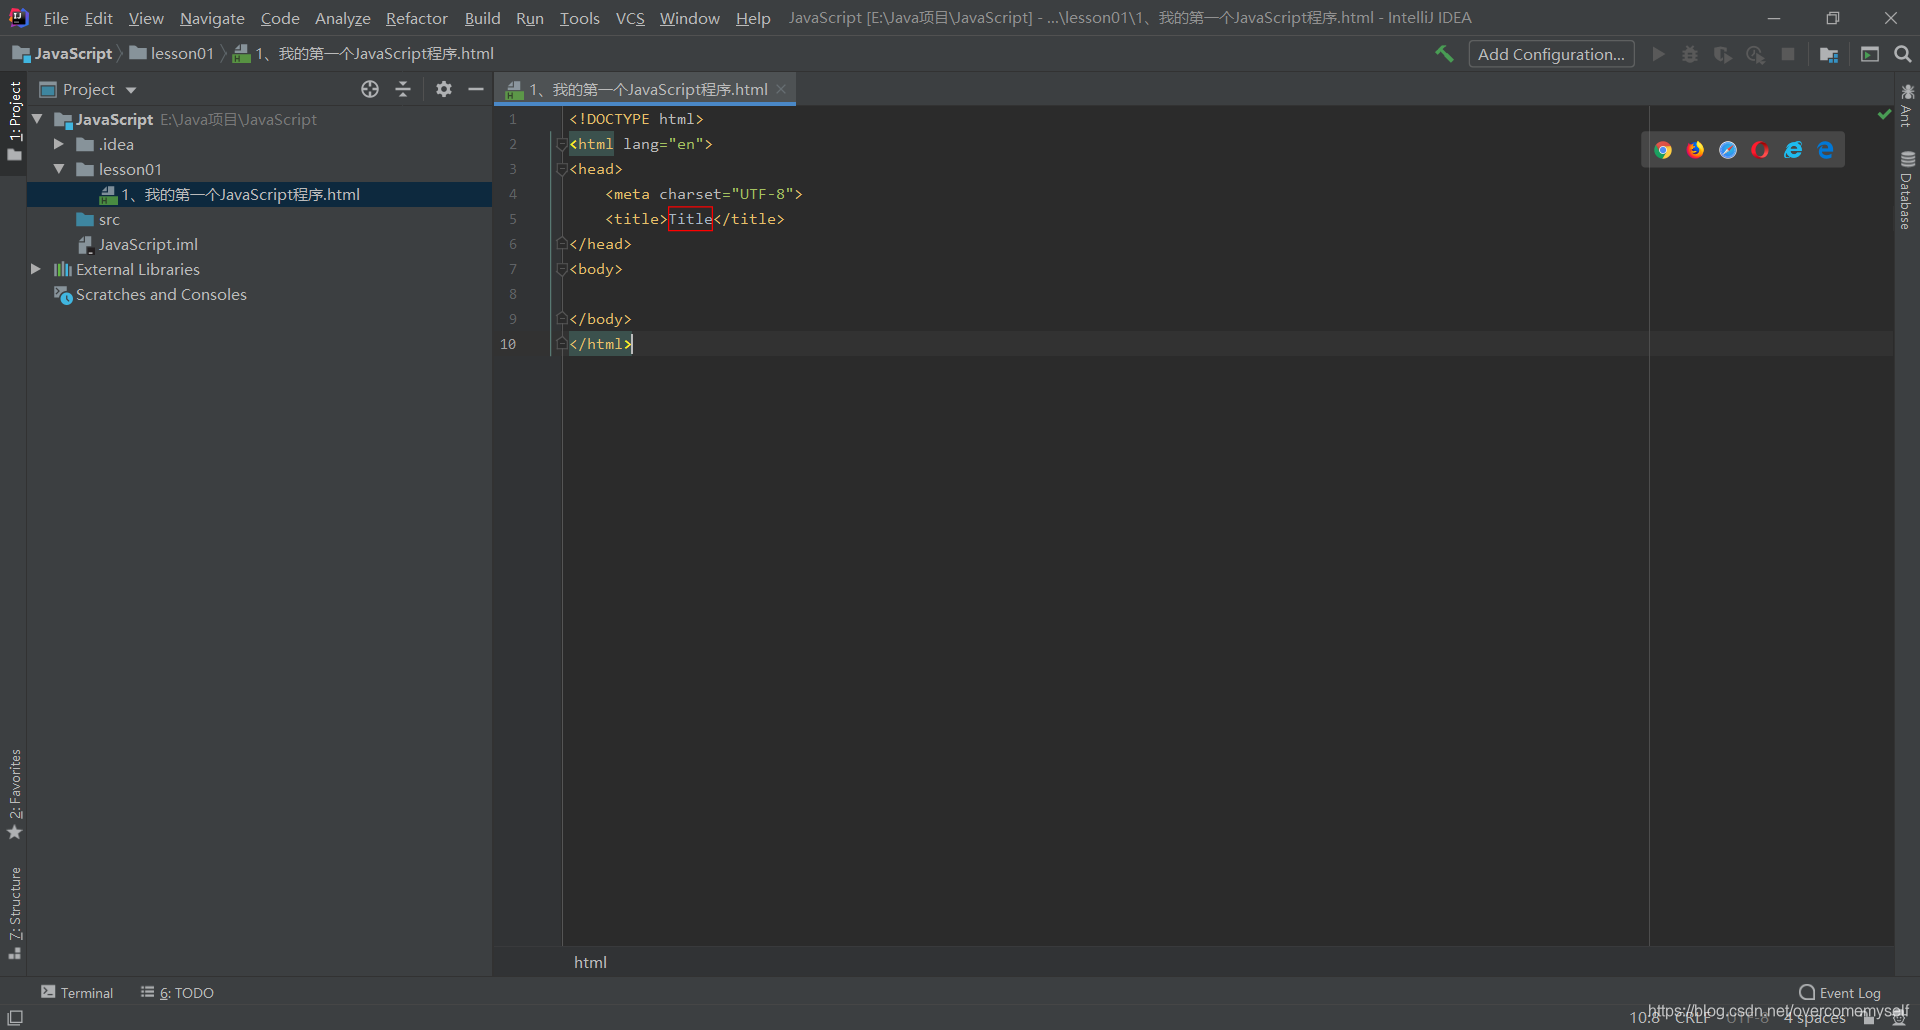Open the File menu
This screenshot has width=1920, height=1030.
[x=56, y=18]
